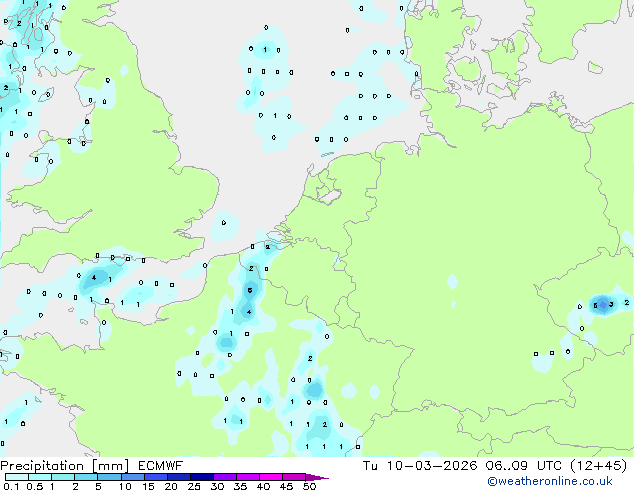634x490 pixels.
Task: Click the 30–35 mm purple legend swatch
Action: click(224, 477)
